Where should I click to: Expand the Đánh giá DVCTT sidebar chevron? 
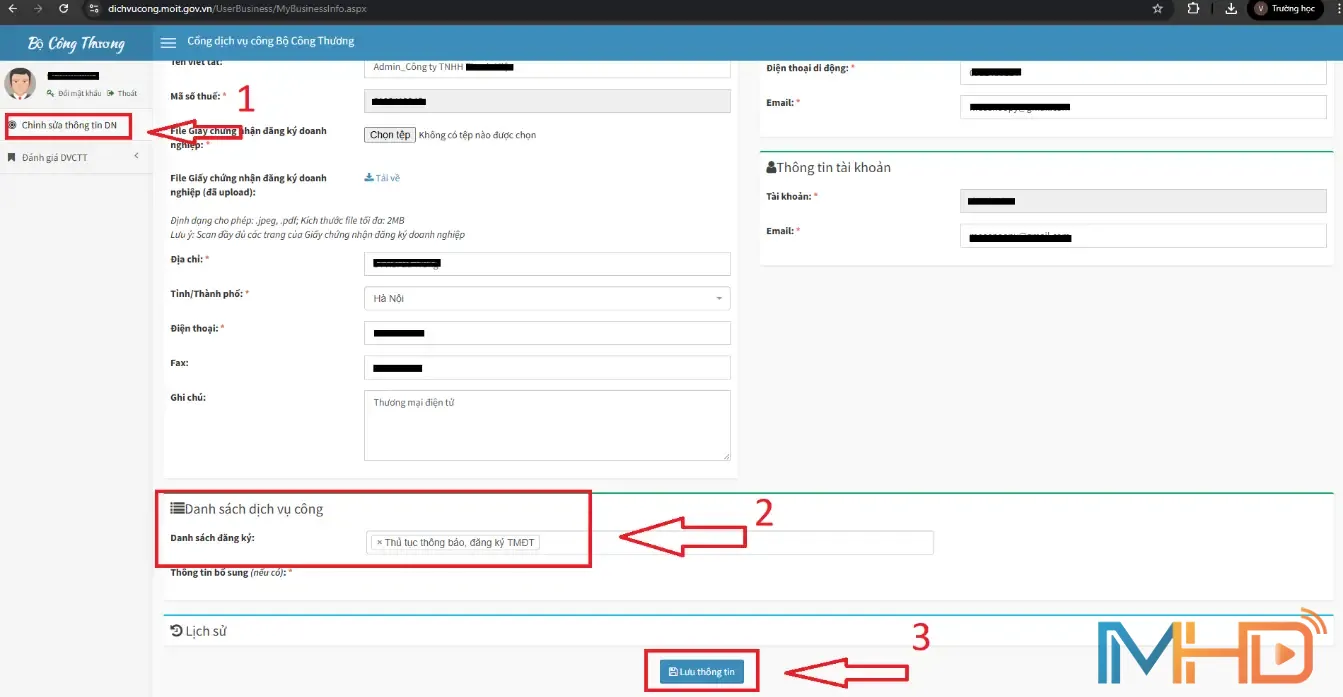point(136,156)
